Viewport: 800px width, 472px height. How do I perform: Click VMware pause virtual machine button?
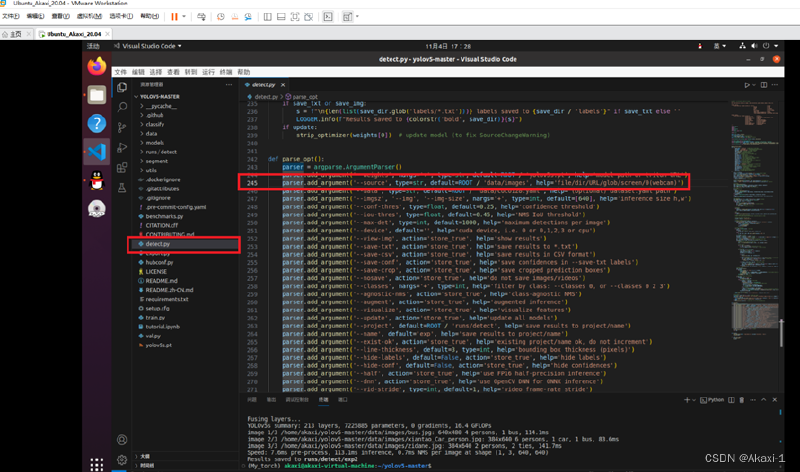pos(174,17)
